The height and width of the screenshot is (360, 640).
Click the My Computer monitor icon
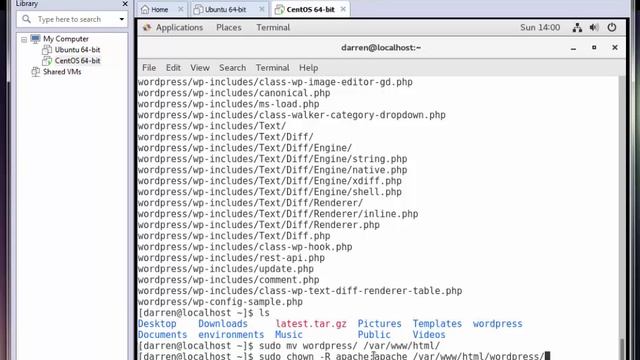pos(36,39)
